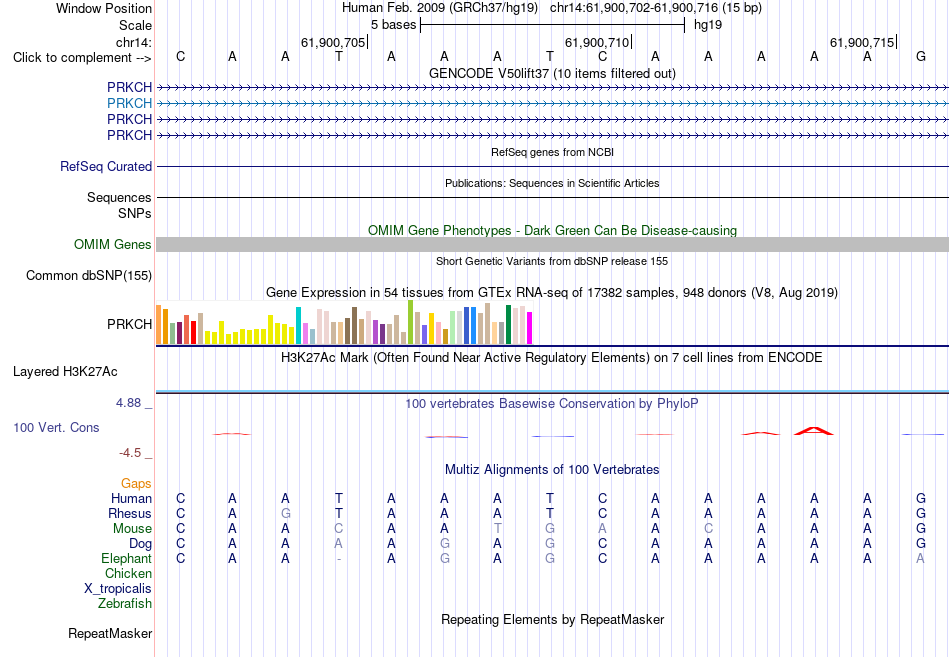Image resolution: width=950 pixels, height=657 pixels.
Task: Click the -4.5 PhyloP lower scale value
Action: [x=130, y=453]
